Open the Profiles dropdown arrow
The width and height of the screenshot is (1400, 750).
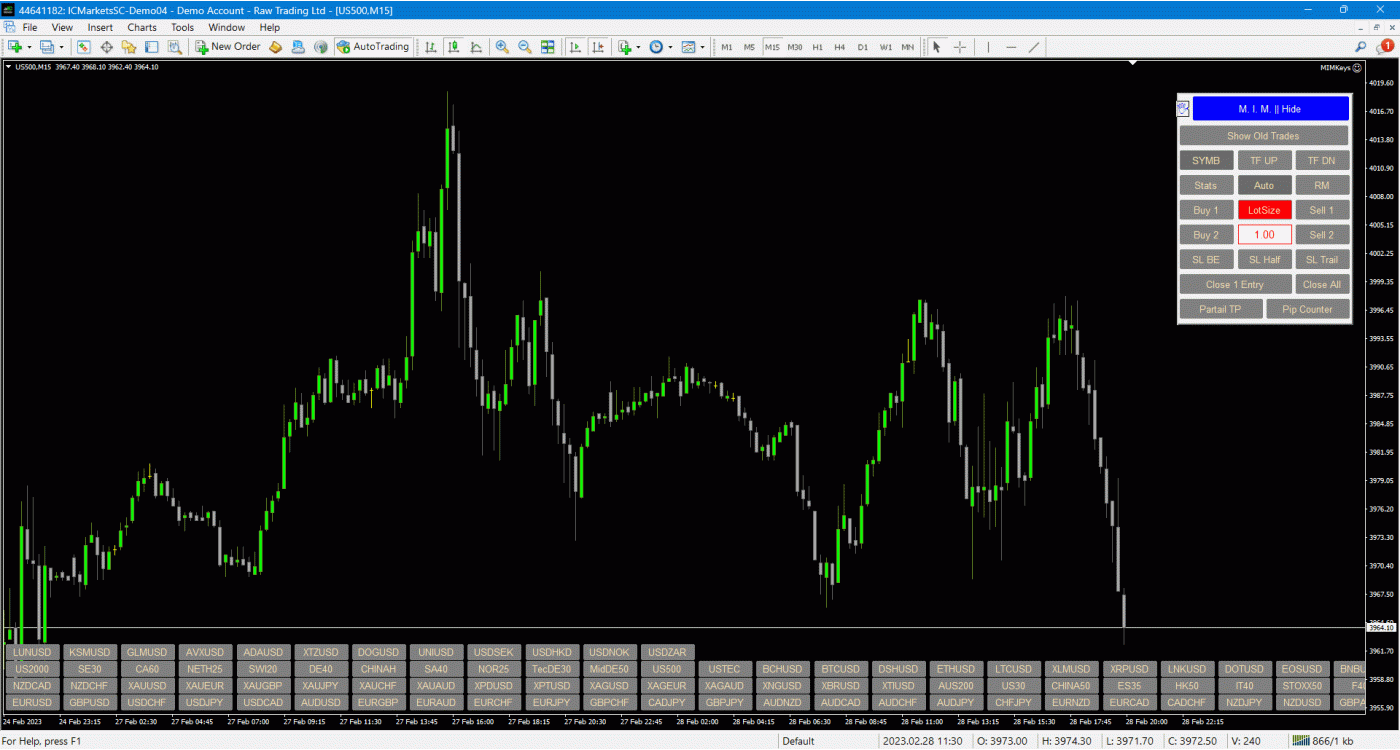(x=62, y=47)
